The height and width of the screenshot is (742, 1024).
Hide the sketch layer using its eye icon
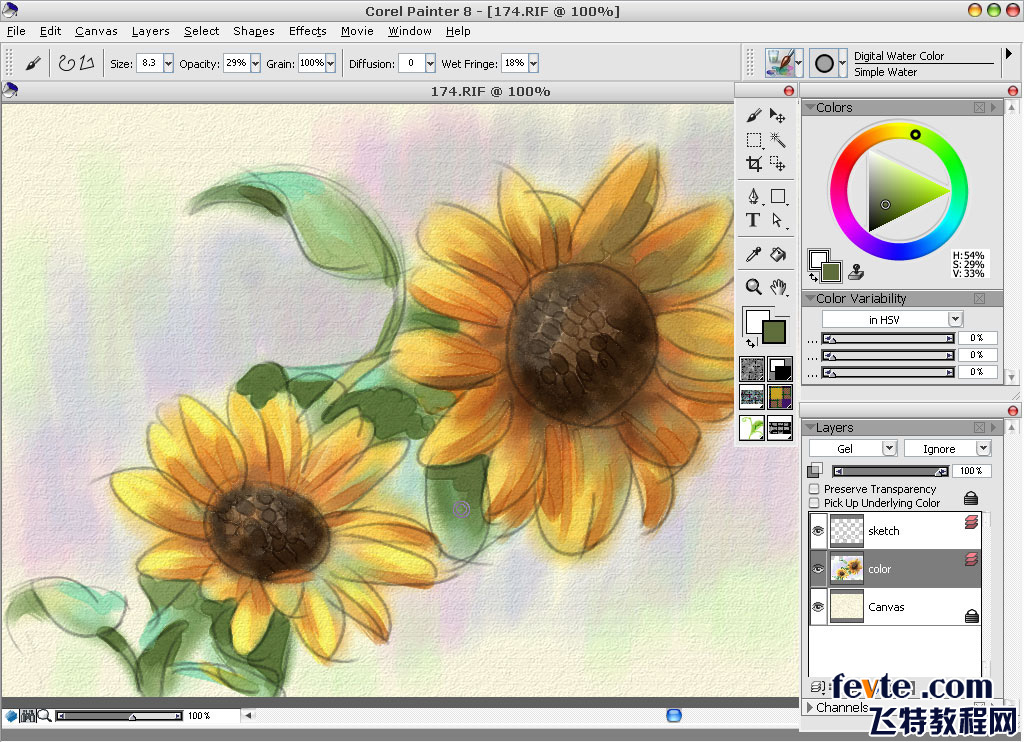818,531
